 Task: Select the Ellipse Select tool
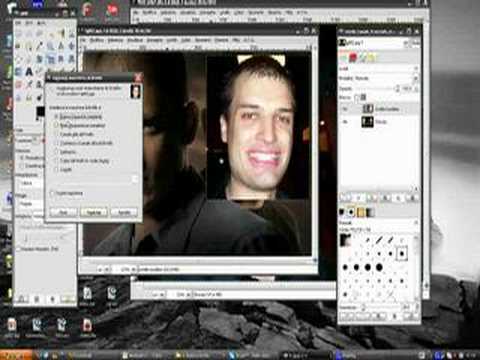[28, 35]
